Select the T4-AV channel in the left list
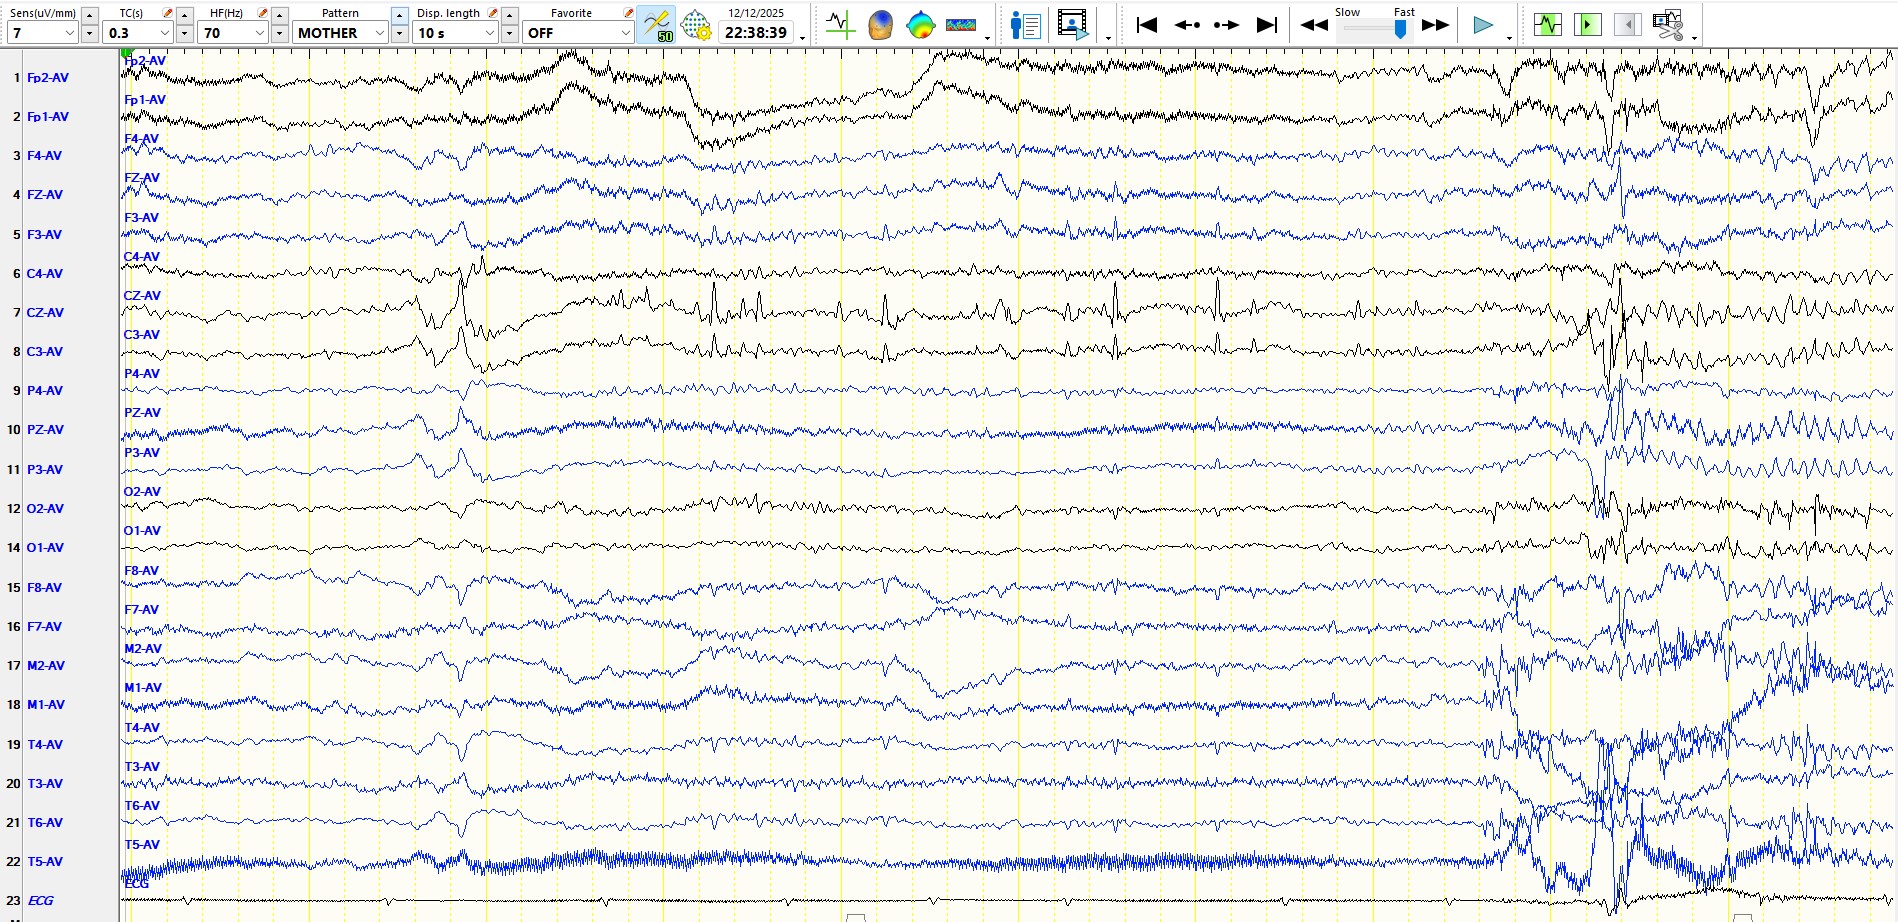Image resolution: width=1898 pixels, height=922 pixels. tap(45, 745)
